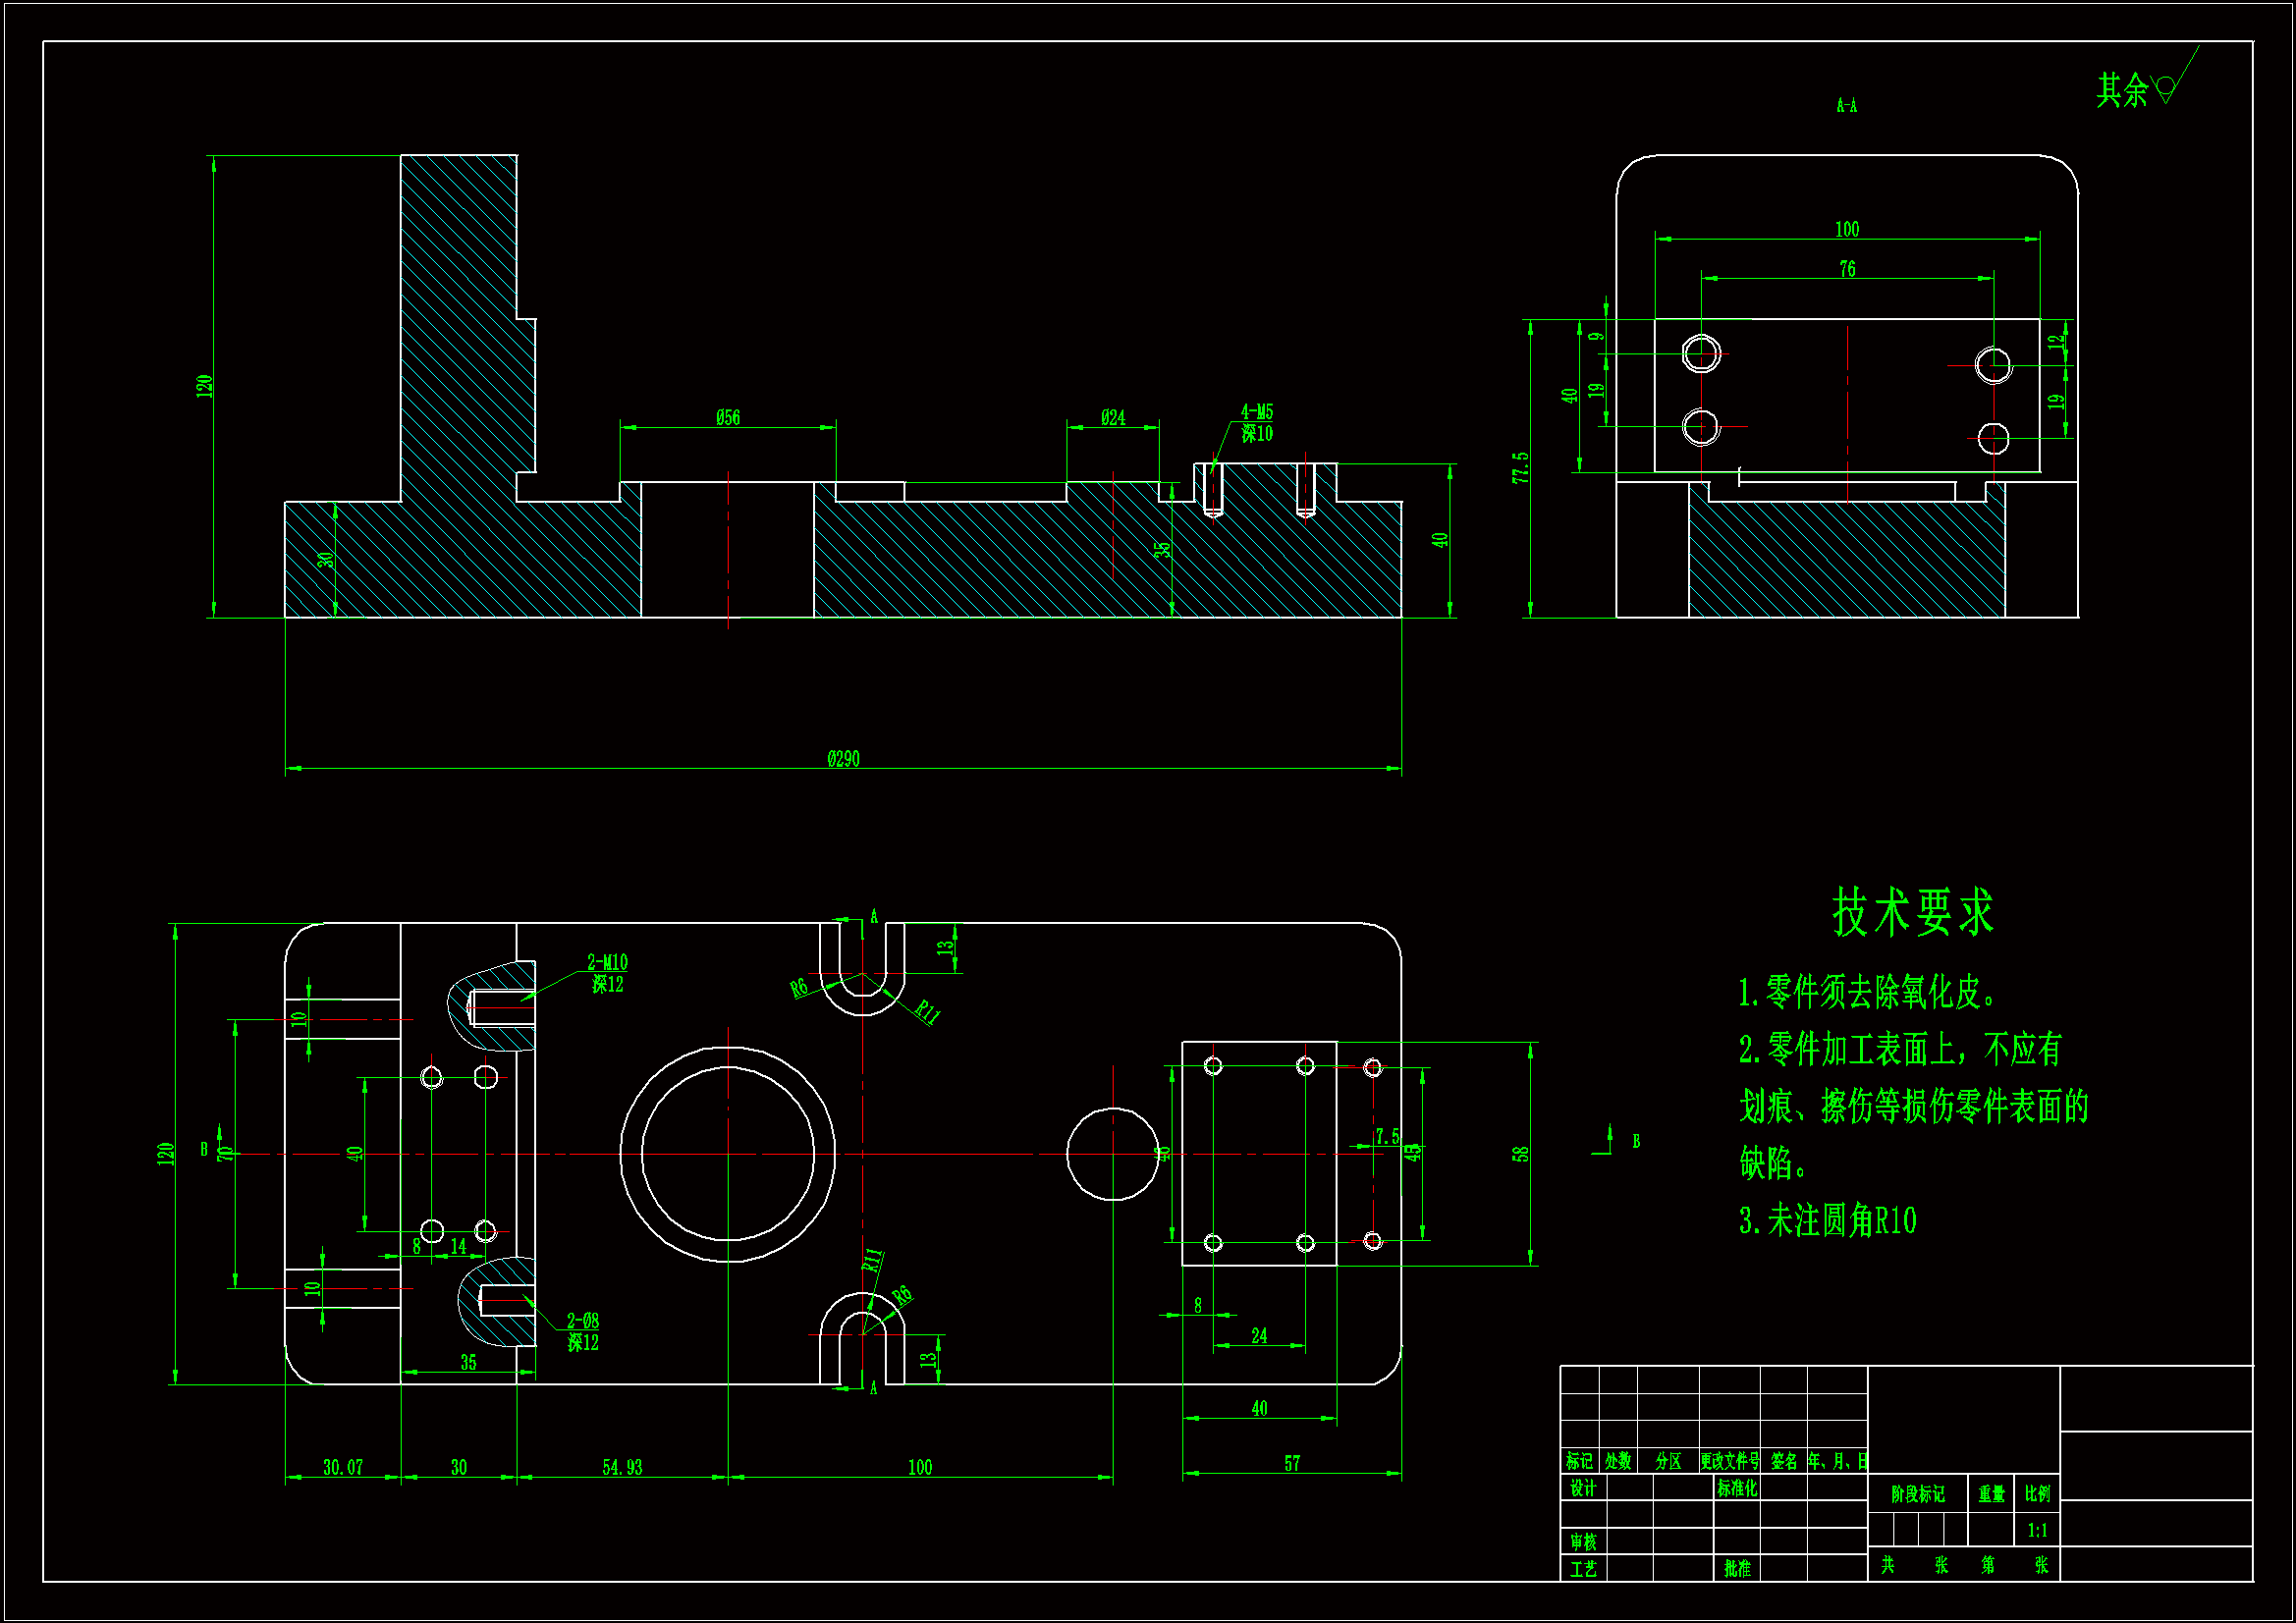Viewport: 2296px width, 1623px height.
Task: Click the 54.93 horizontal dimension
Action: [621, 1467]
